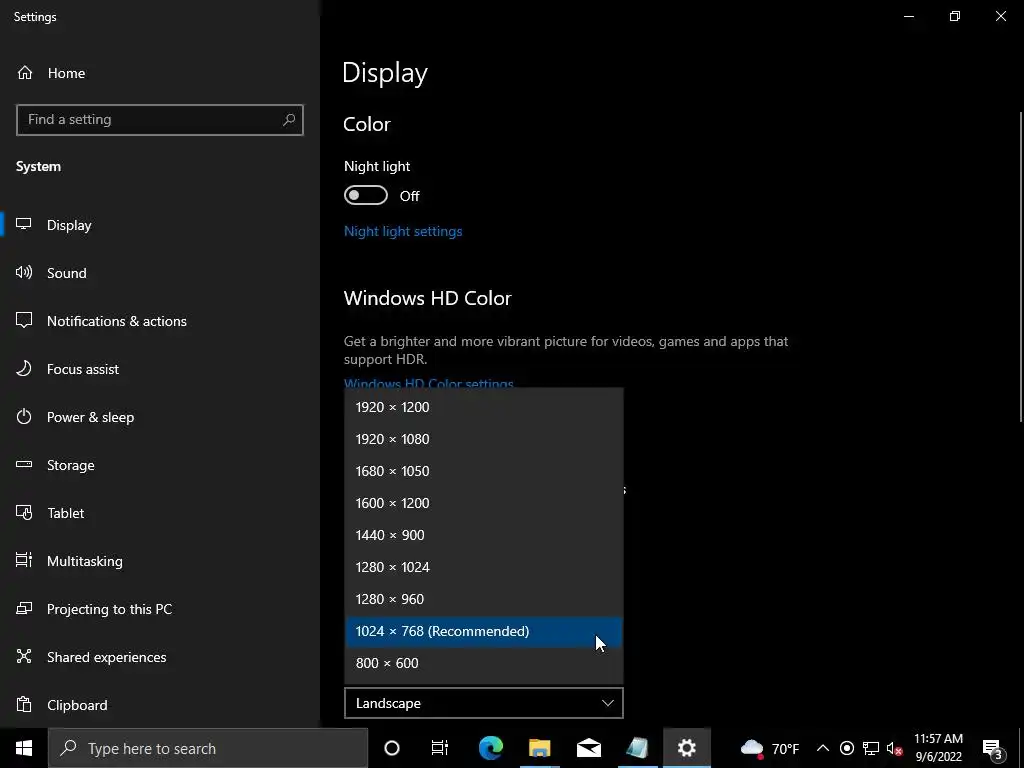Toggle Night light switch

[x=366, y=195]
